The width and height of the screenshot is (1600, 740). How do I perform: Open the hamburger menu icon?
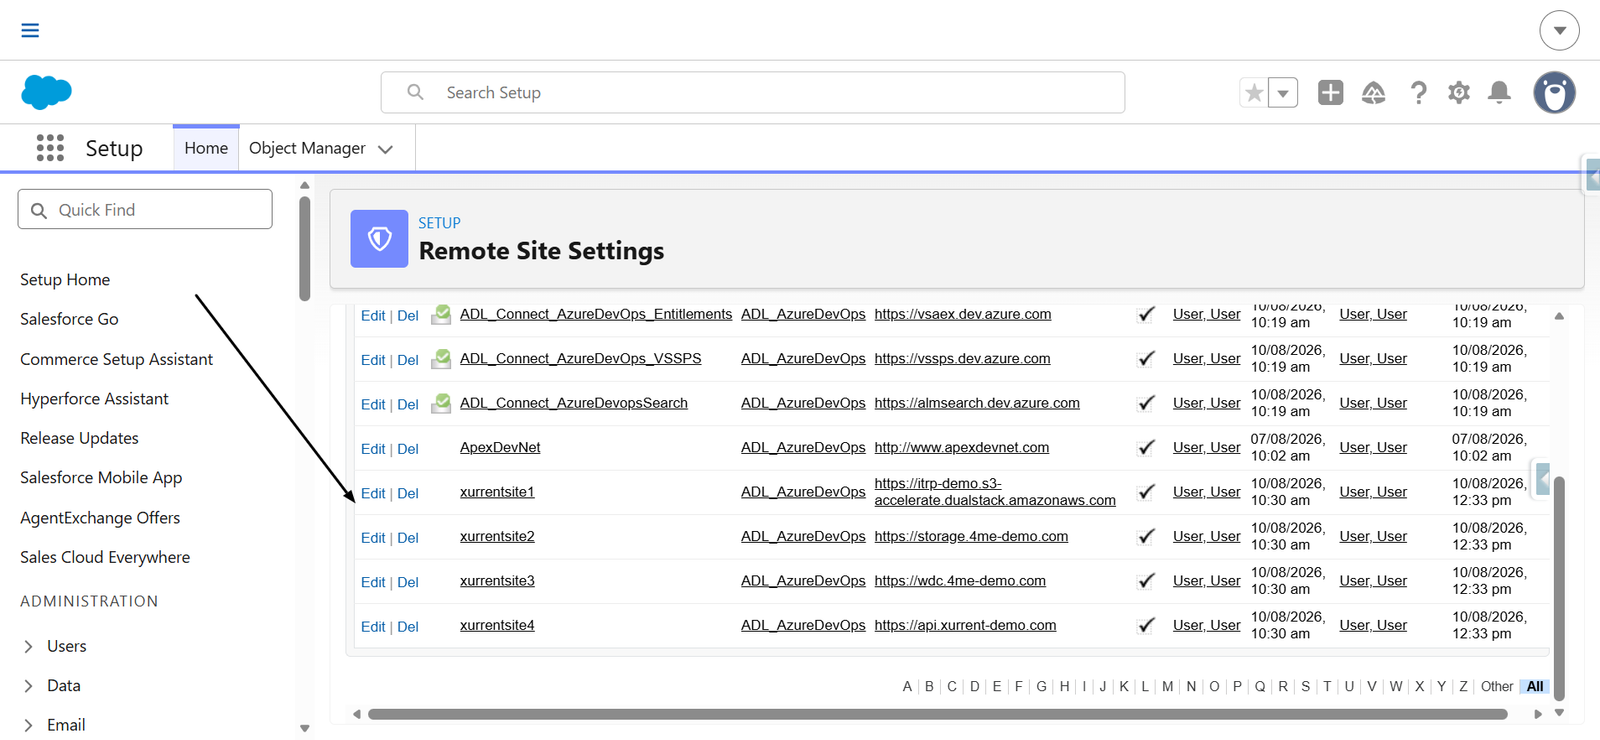tap(30, 30)
